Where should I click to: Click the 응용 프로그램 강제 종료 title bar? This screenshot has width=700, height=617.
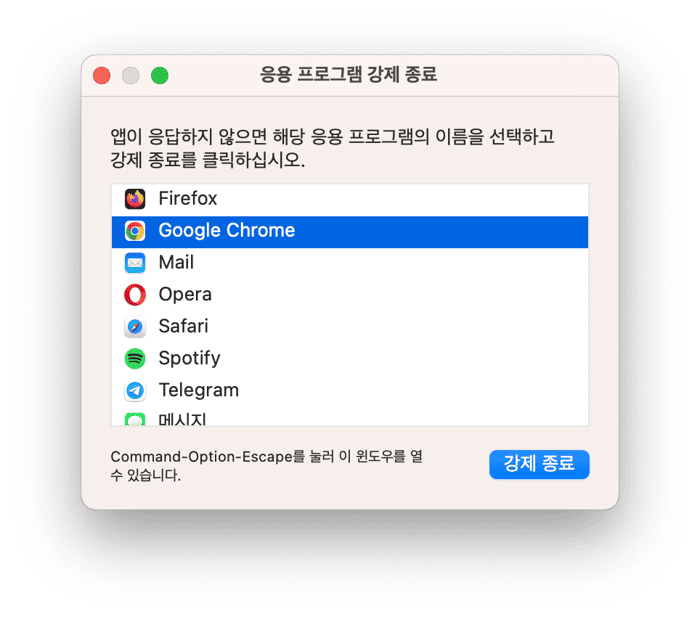(x=349, y=75)
